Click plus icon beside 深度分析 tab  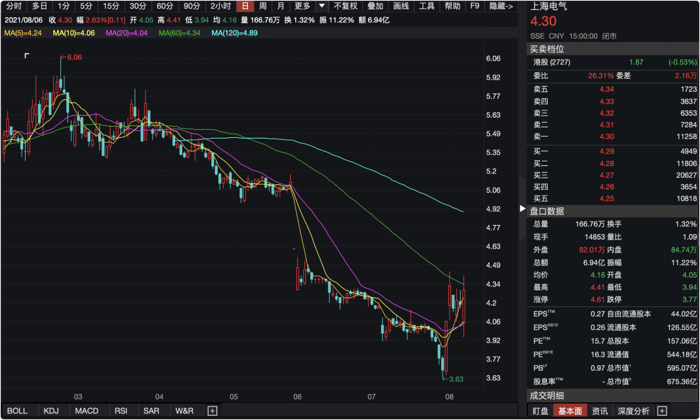click(x=691, y=411)
